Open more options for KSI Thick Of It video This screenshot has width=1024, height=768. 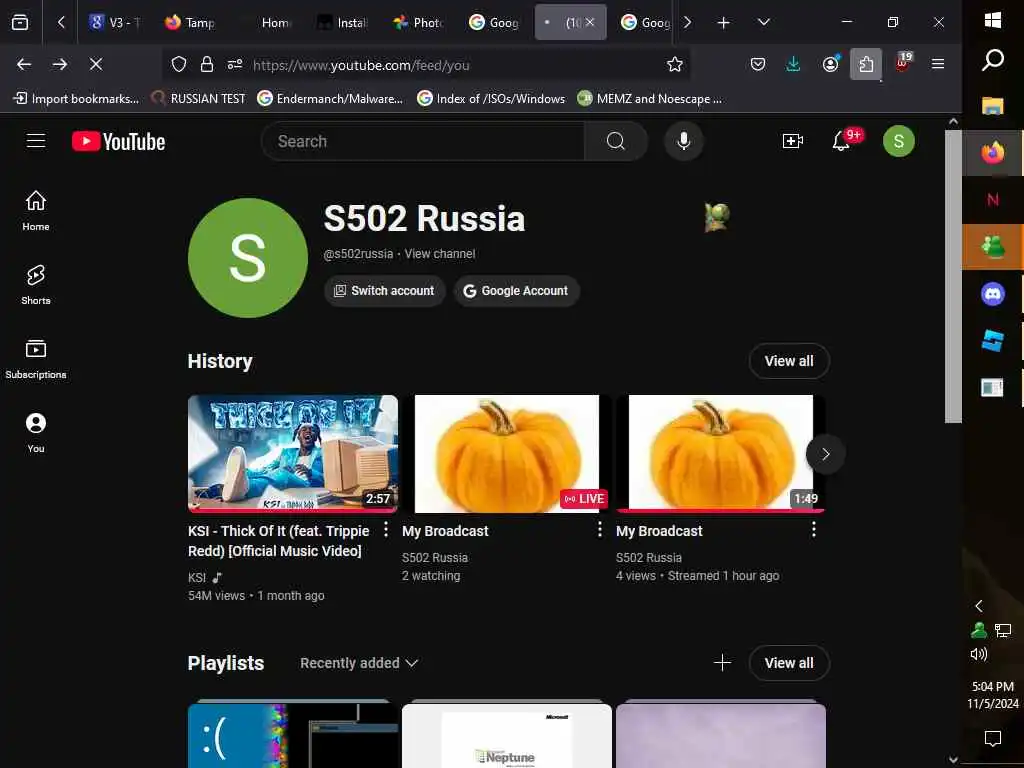(x=386, y=530)
